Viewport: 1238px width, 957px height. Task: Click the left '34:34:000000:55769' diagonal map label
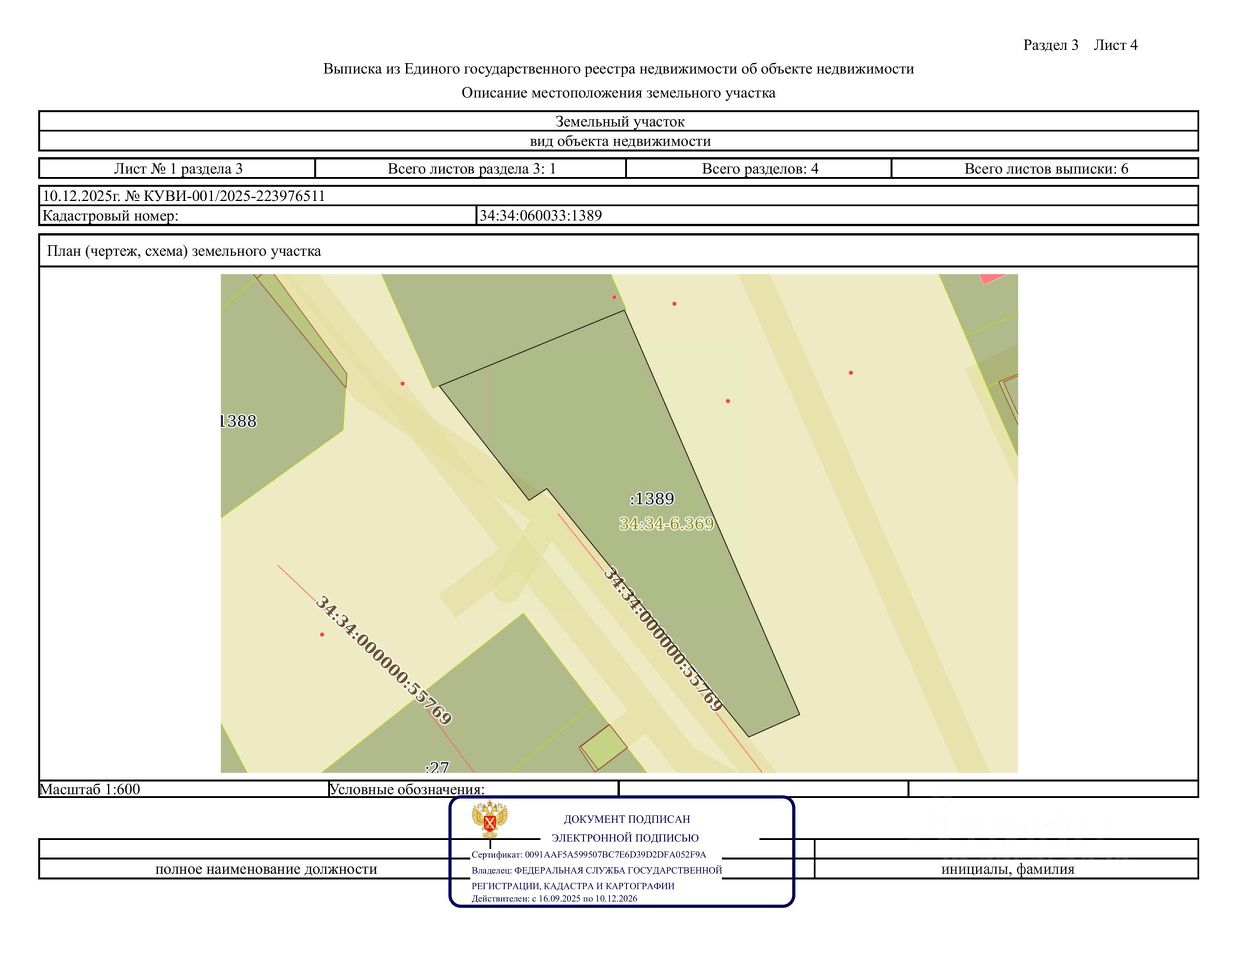pyautogui.click(x=384, y=661)
